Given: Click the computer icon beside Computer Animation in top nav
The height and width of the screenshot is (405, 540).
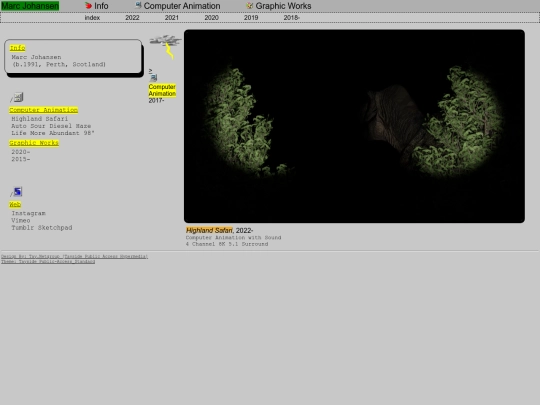Looking at the screenshot, I should click(138, 5).
